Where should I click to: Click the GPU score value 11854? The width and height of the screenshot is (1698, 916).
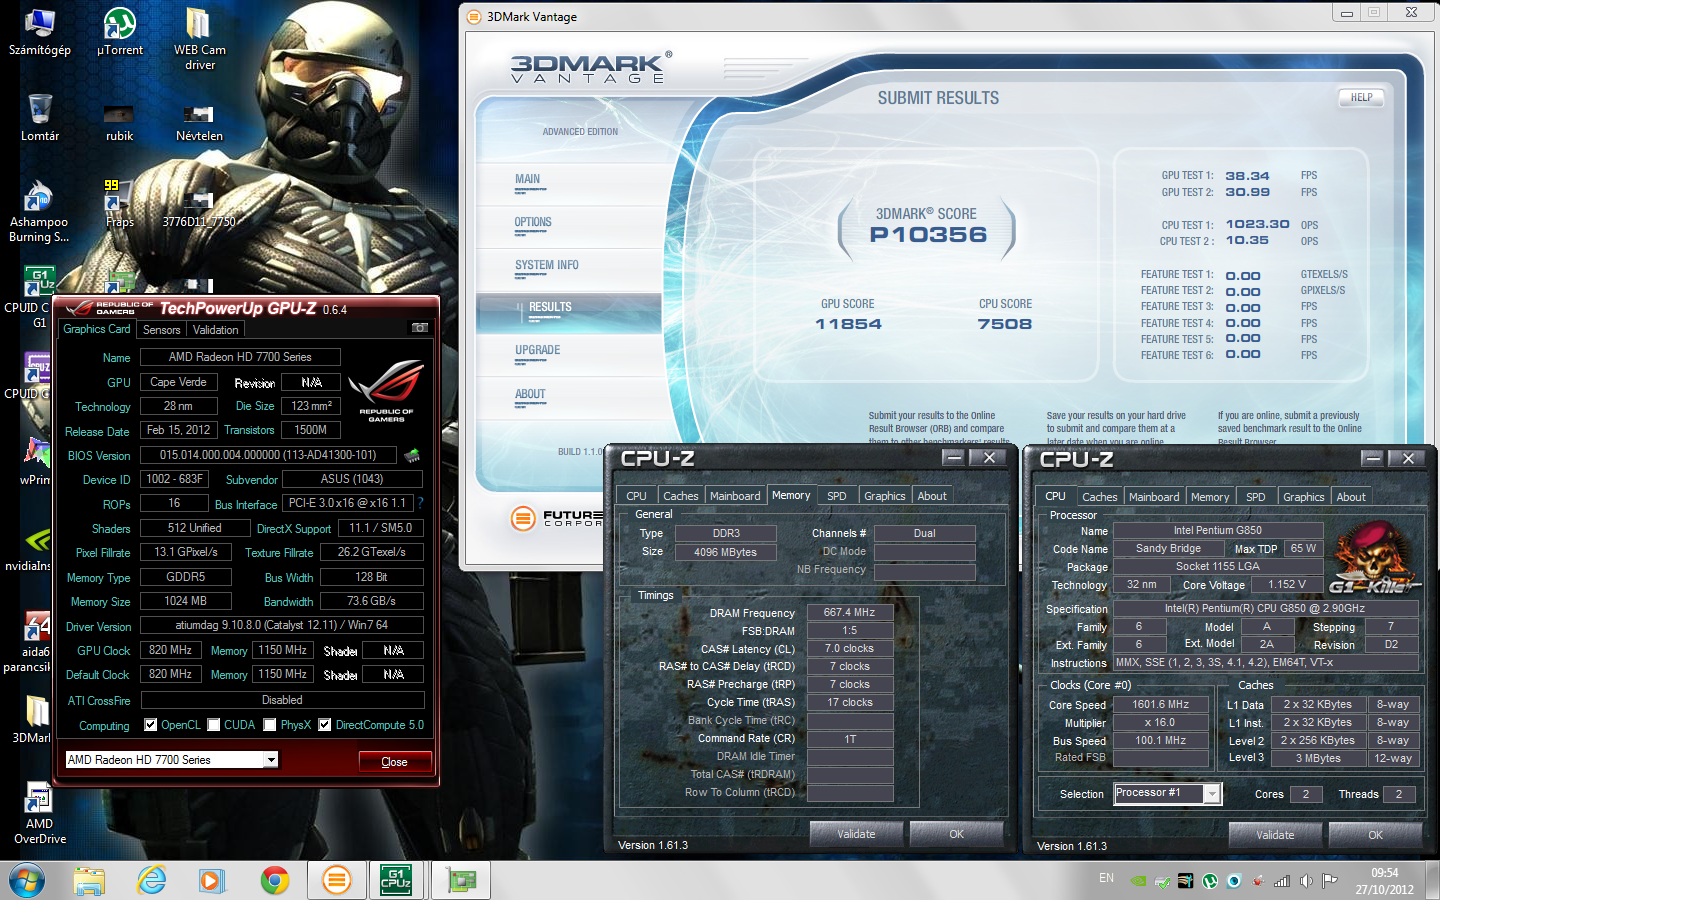click(848, 324)
